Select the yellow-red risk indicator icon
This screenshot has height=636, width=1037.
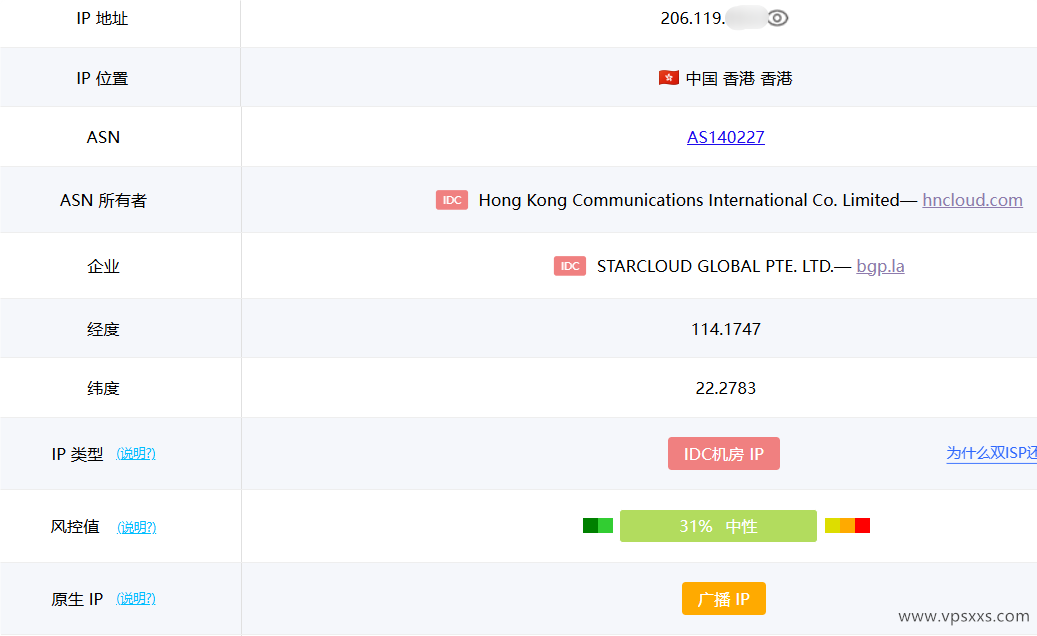coord(847,524)
